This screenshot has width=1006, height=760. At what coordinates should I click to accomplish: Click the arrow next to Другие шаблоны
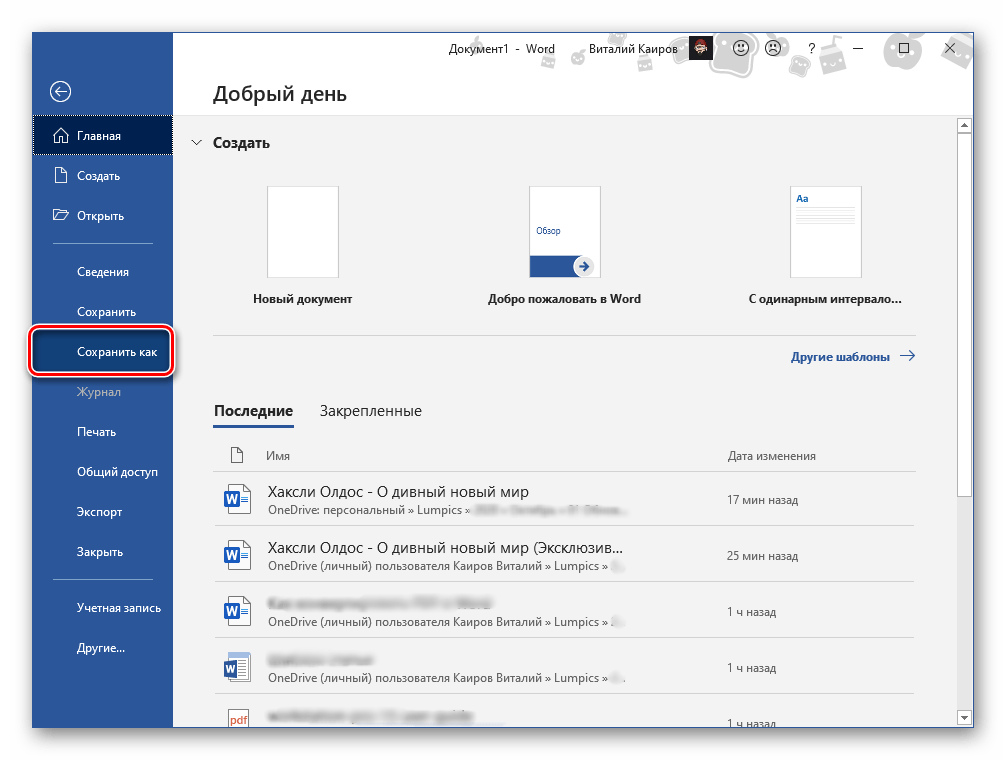[907, 356]
